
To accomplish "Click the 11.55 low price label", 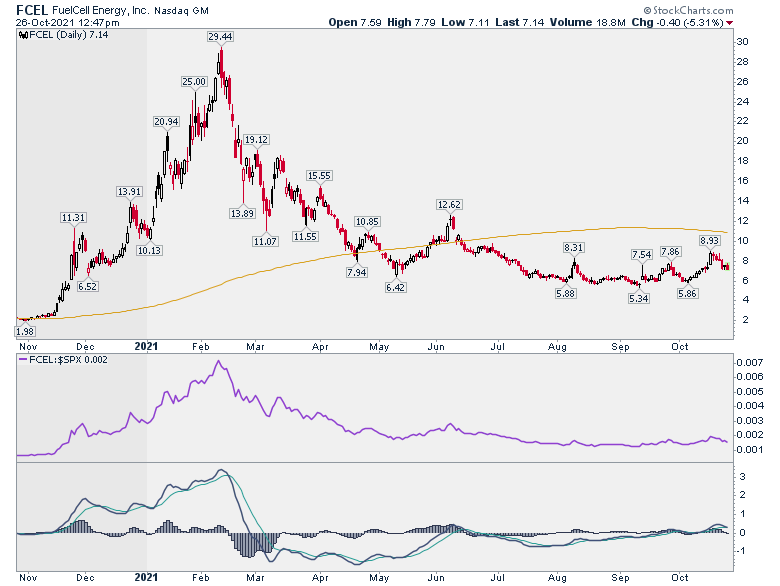I will (x=305, y=237).
